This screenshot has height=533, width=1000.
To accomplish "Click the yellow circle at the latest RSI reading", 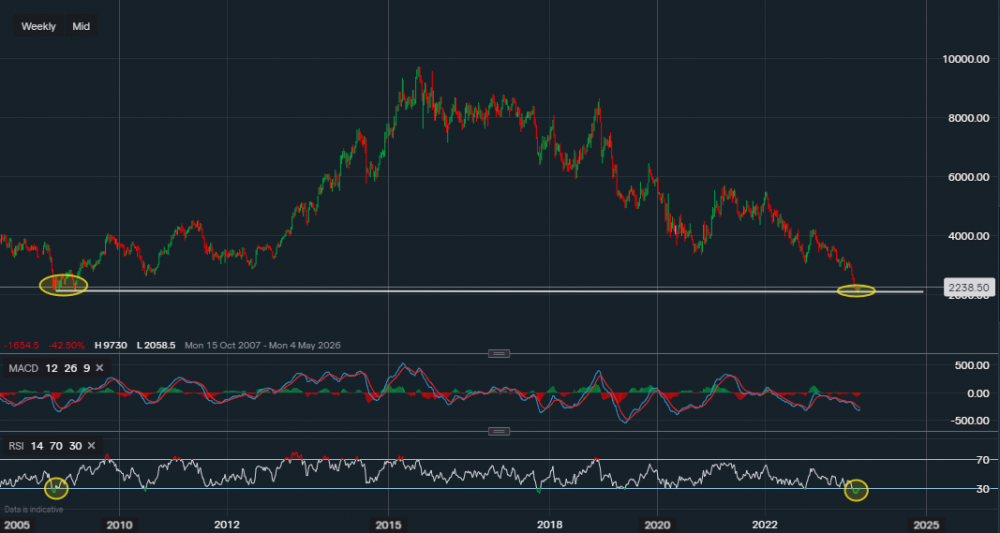I will click(857, 490).
